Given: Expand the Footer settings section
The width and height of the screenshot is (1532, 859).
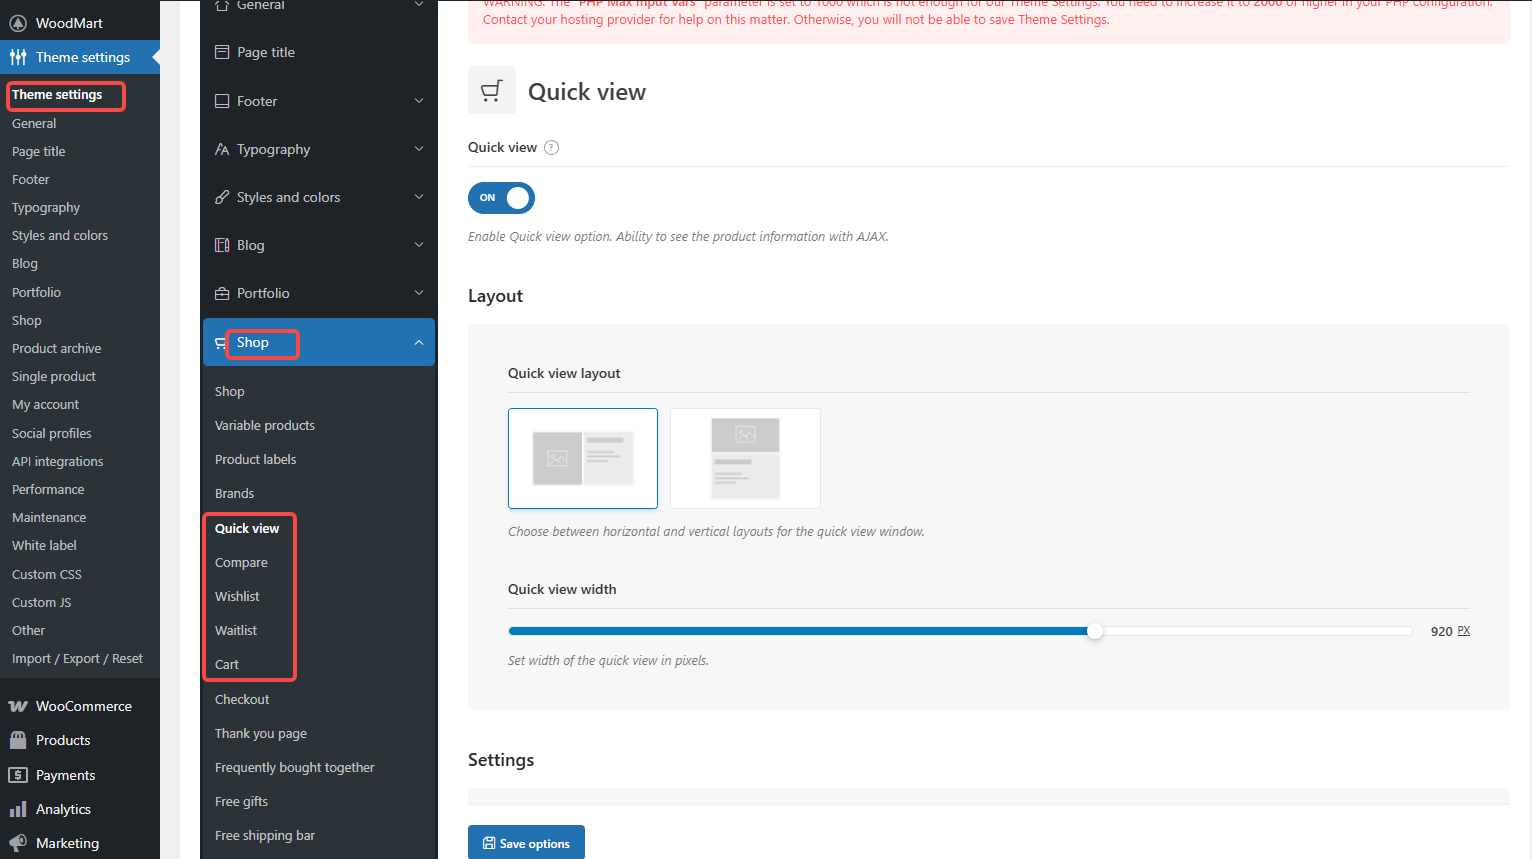Looking at the screenshot, I should (x=419, y=101).
